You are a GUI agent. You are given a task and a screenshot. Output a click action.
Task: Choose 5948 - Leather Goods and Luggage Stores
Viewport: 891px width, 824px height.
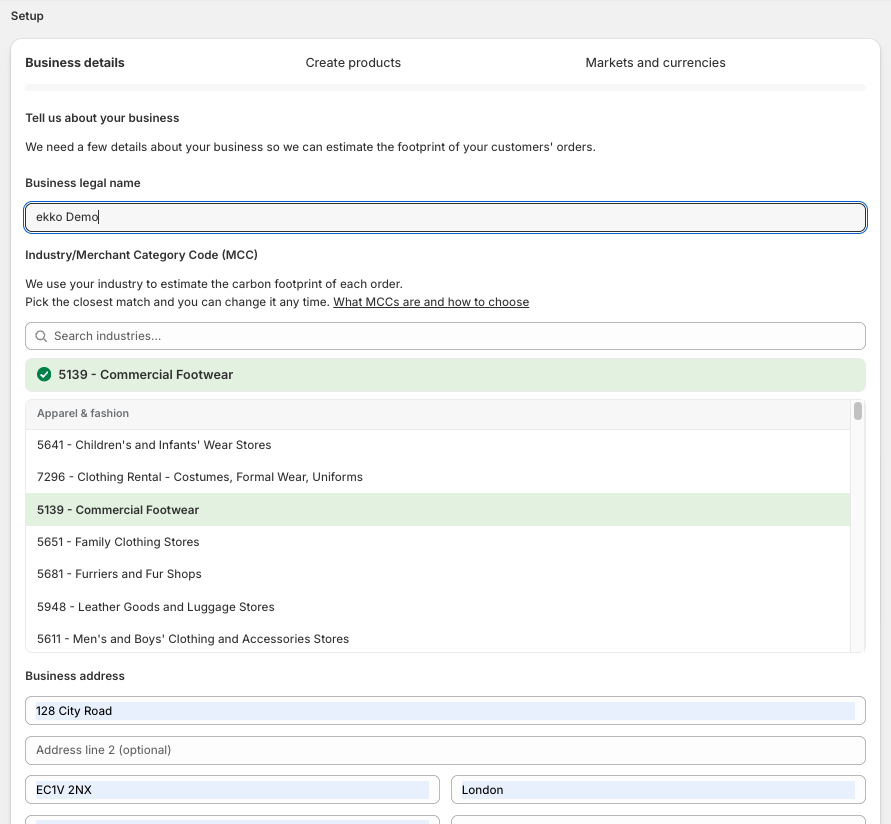coord(438,607)
